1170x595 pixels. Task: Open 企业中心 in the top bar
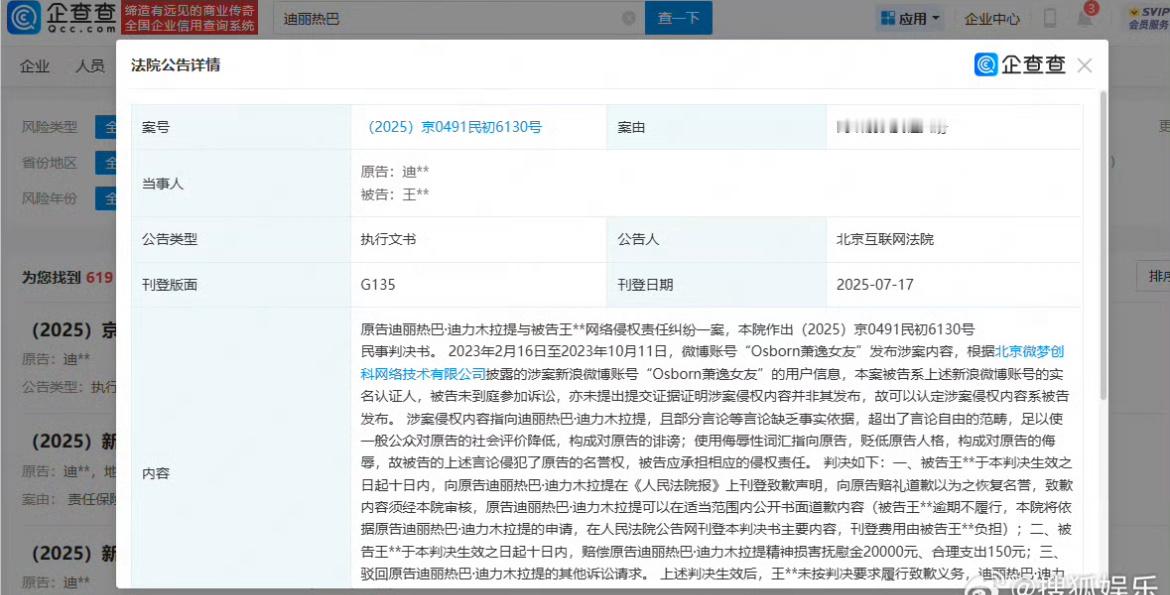[x=992, y=19]
